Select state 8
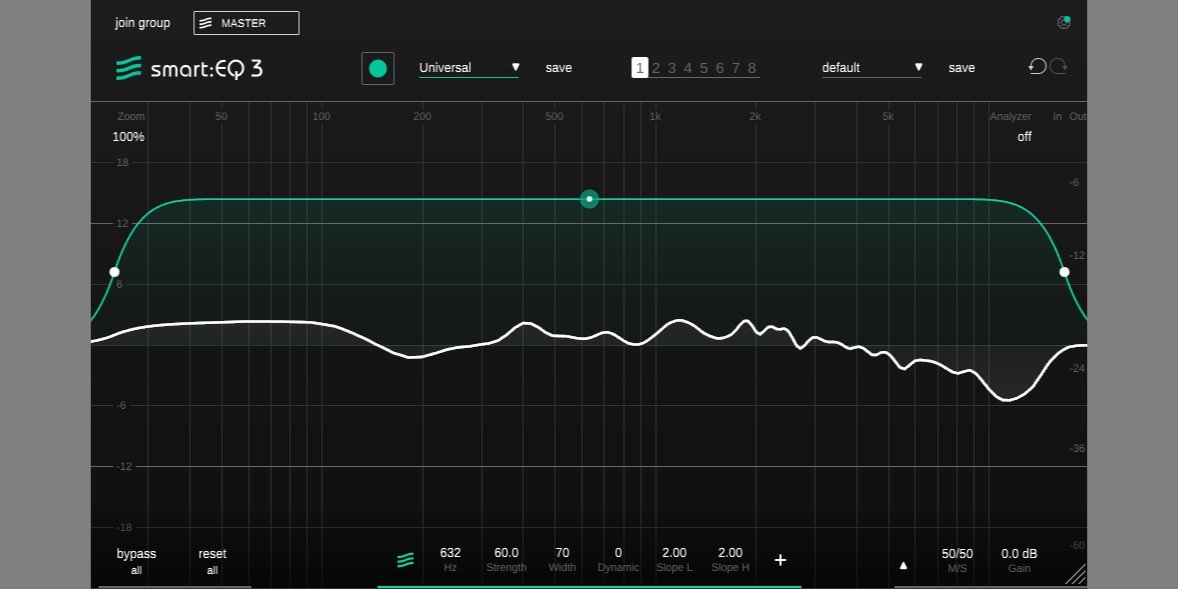The height and width of the screenshot is (589, 1178). [x=752, y=68]
